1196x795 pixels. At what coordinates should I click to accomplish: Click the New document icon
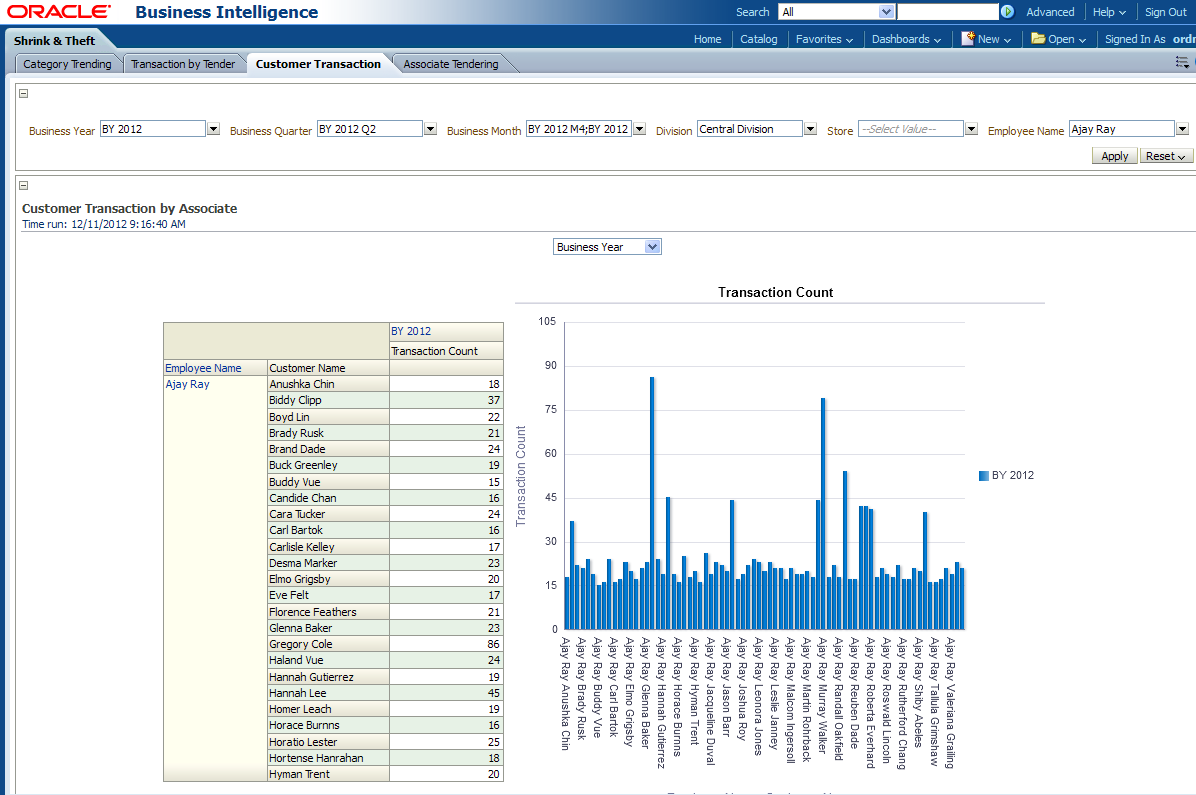coord(968,39)
